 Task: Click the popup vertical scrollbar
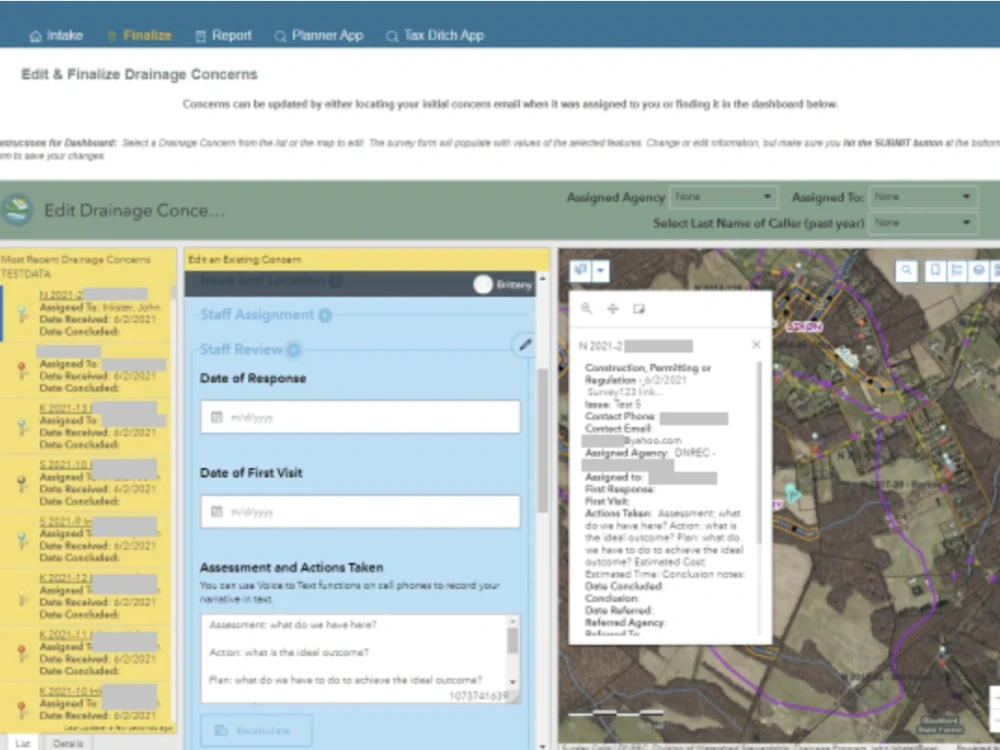pos(759,453)
